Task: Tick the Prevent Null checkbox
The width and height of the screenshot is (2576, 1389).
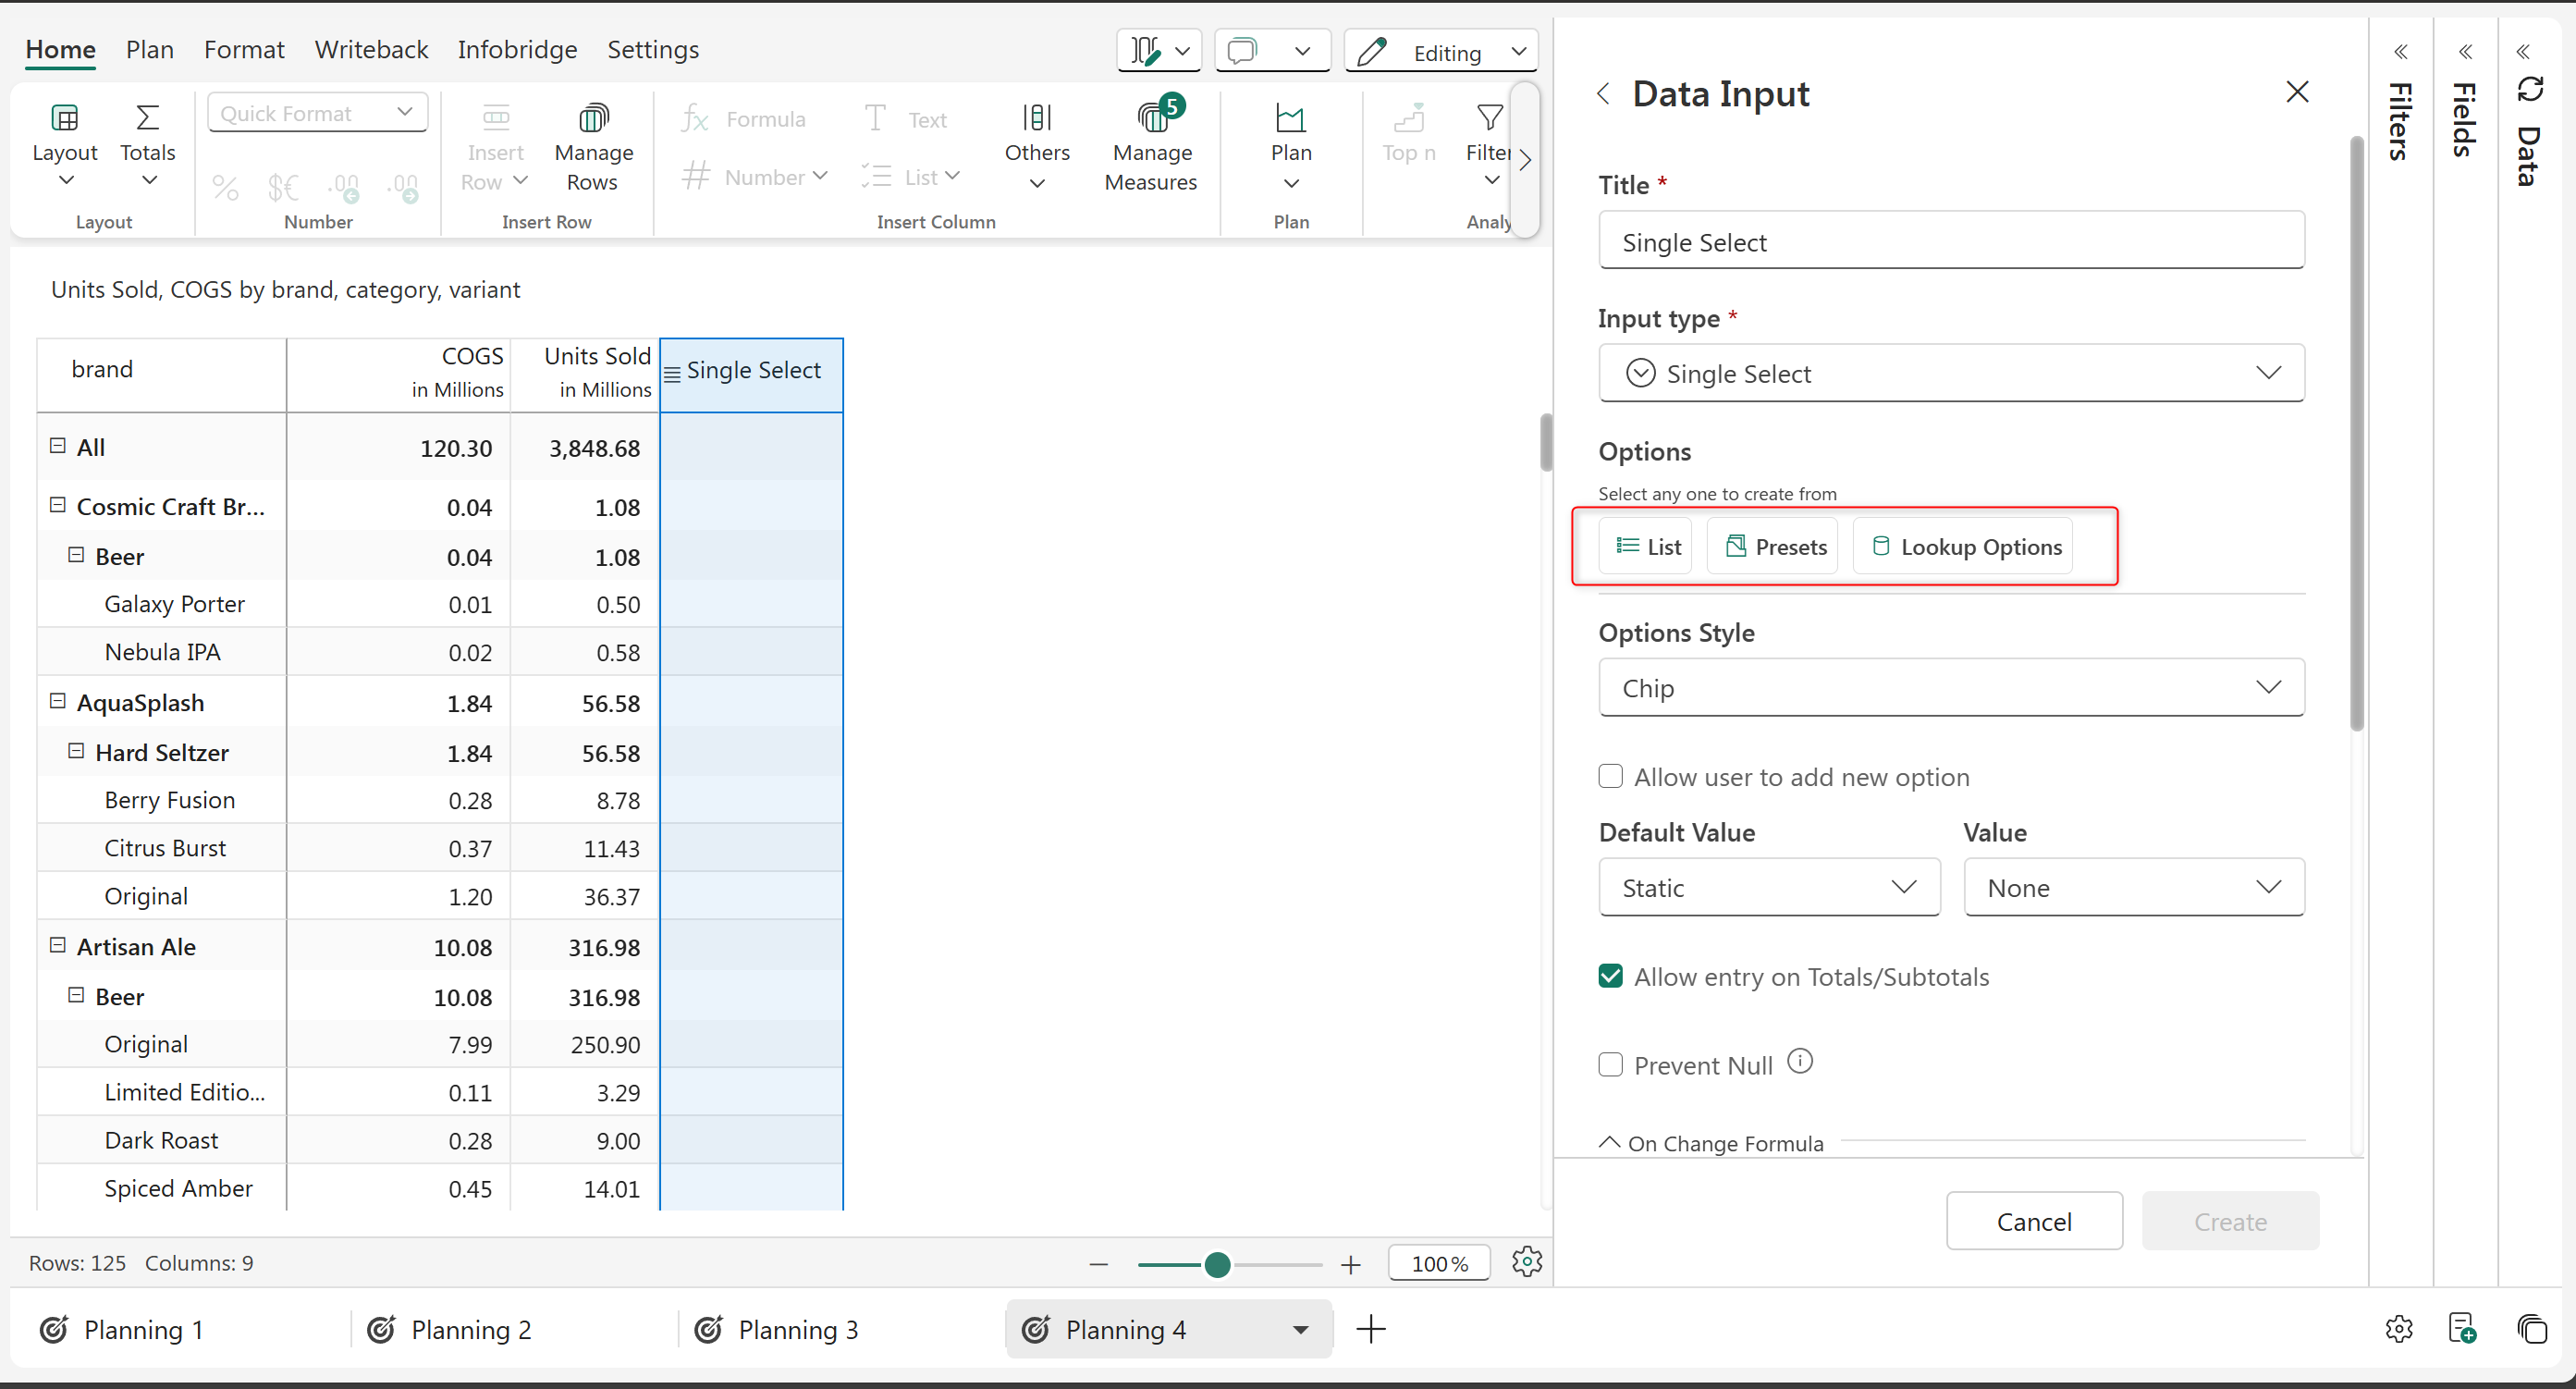Action: [1610, 1064]
